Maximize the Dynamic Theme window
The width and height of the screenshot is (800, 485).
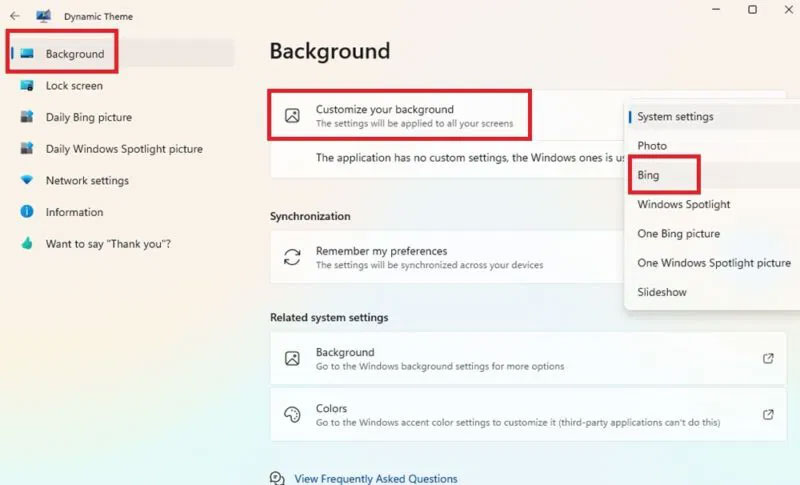753,10
